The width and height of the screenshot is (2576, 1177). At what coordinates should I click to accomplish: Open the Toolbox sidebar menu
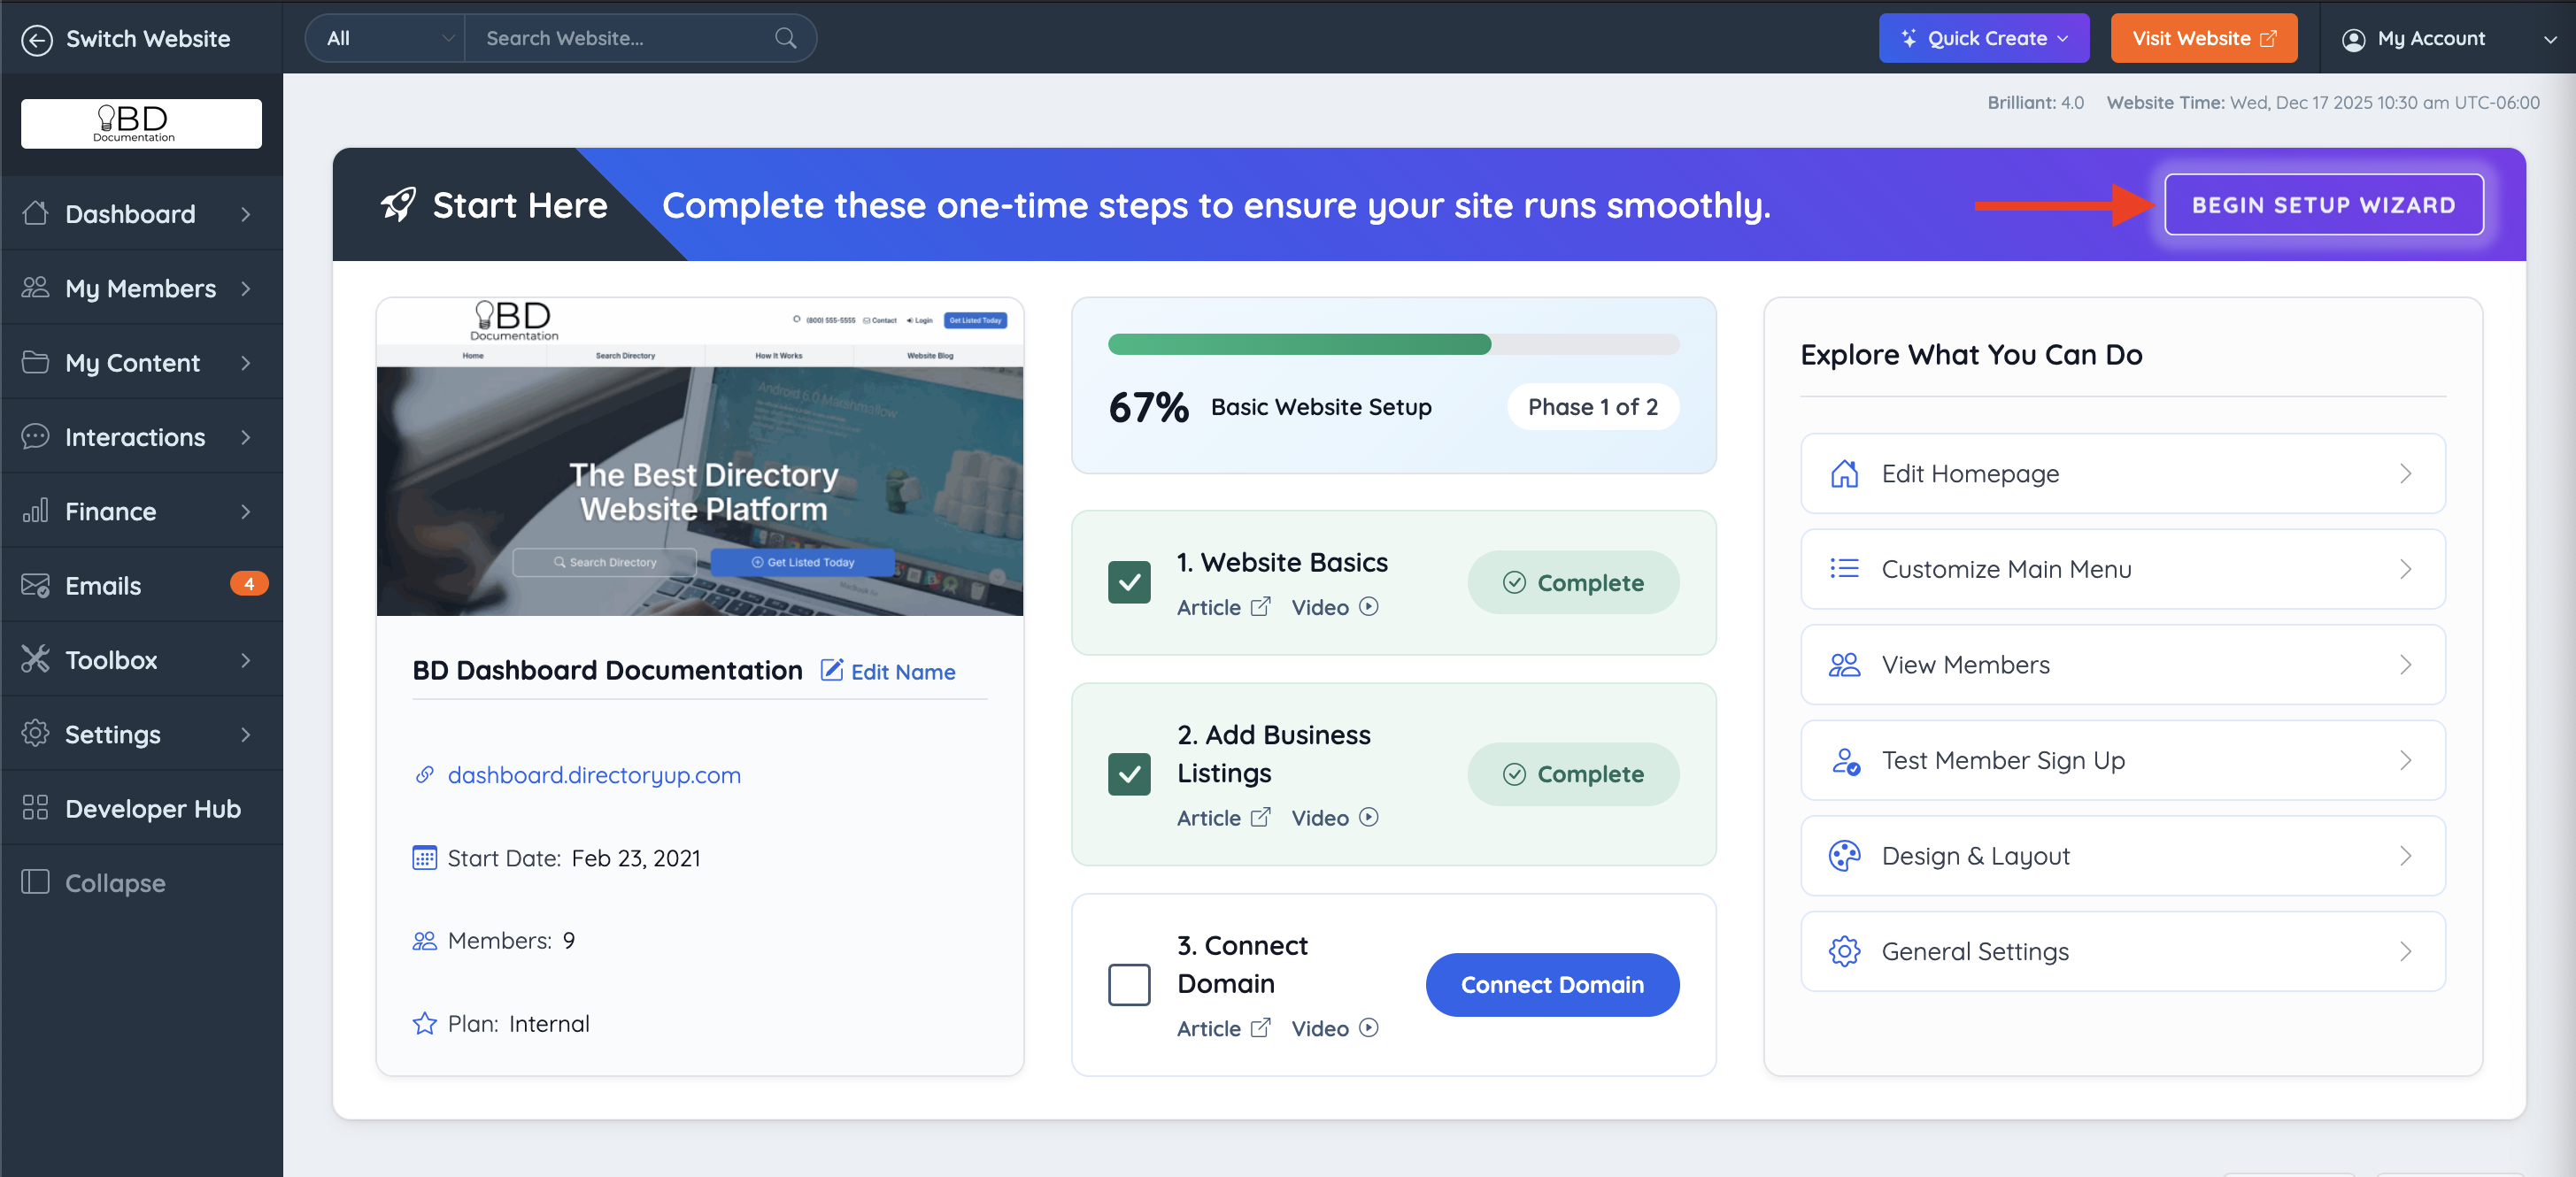(x=140, y=660)
